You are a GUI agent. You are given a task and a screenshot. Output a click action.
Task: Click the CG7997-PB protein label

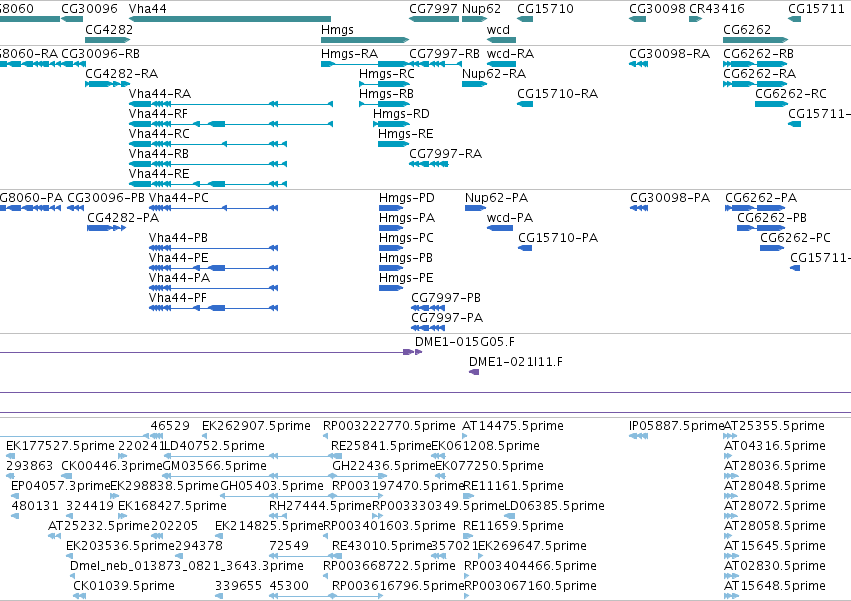point(446,299)
